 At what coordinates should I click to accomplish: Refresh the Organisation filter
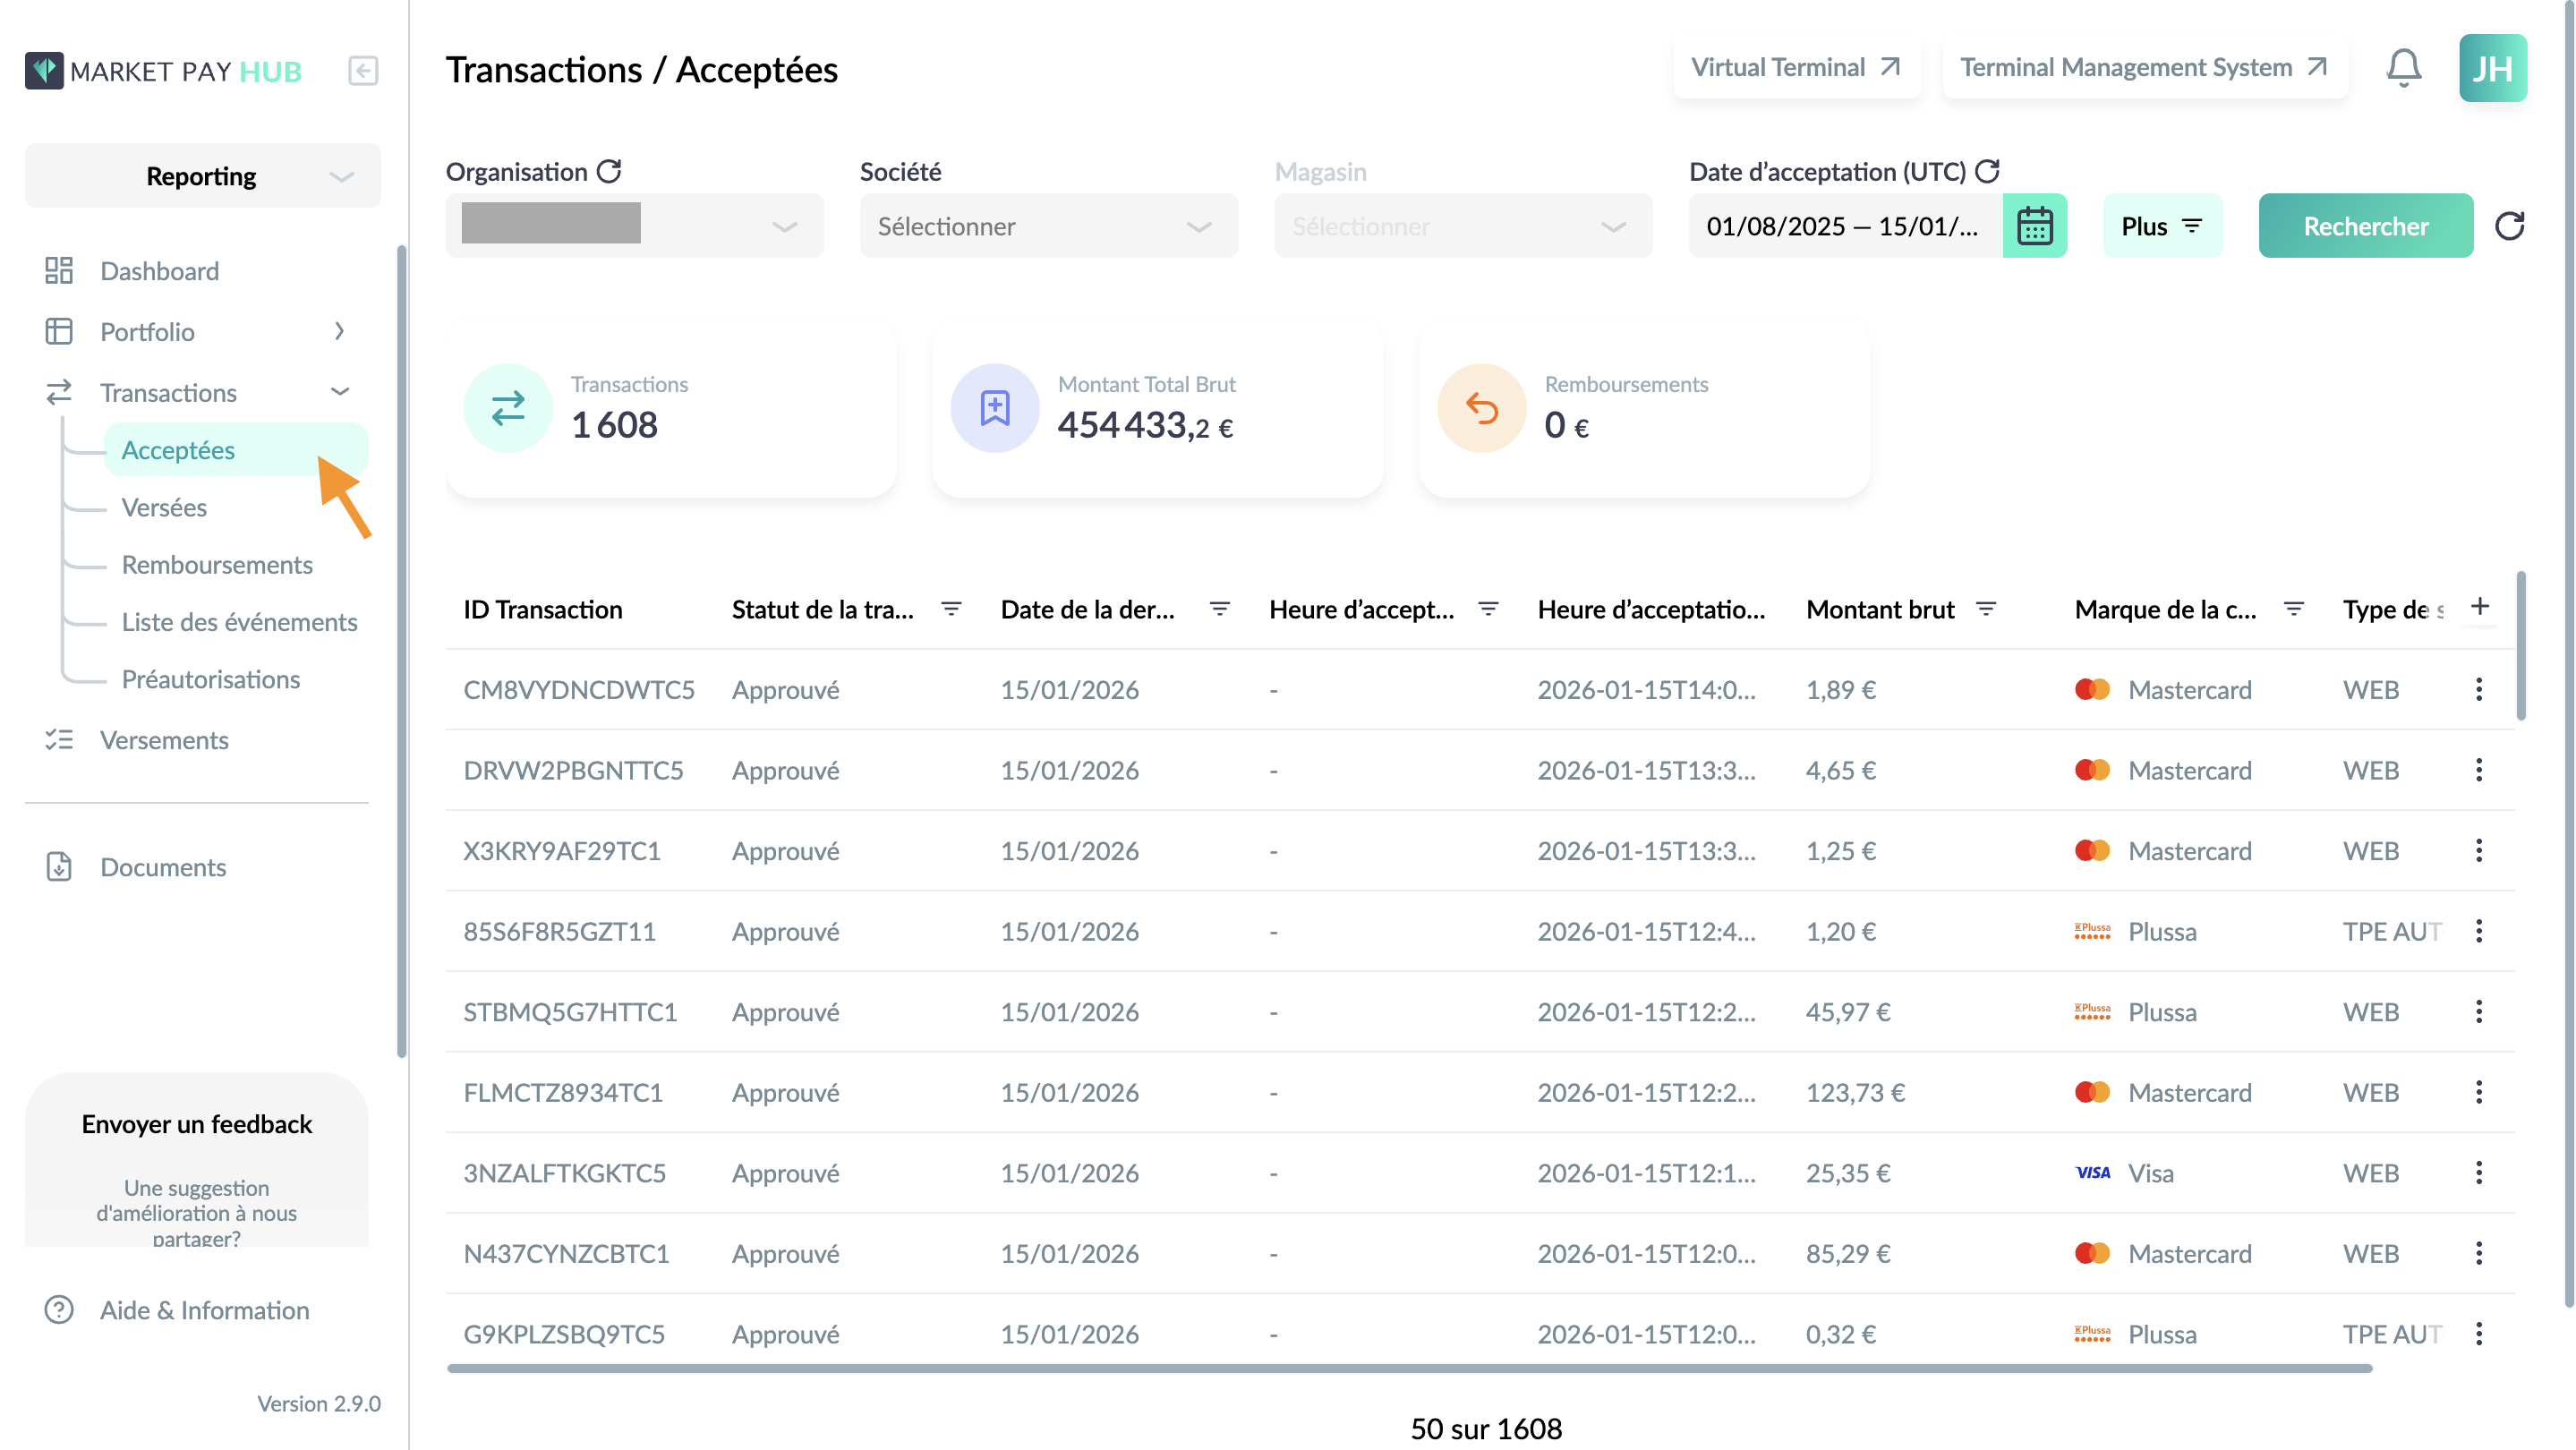609,171
